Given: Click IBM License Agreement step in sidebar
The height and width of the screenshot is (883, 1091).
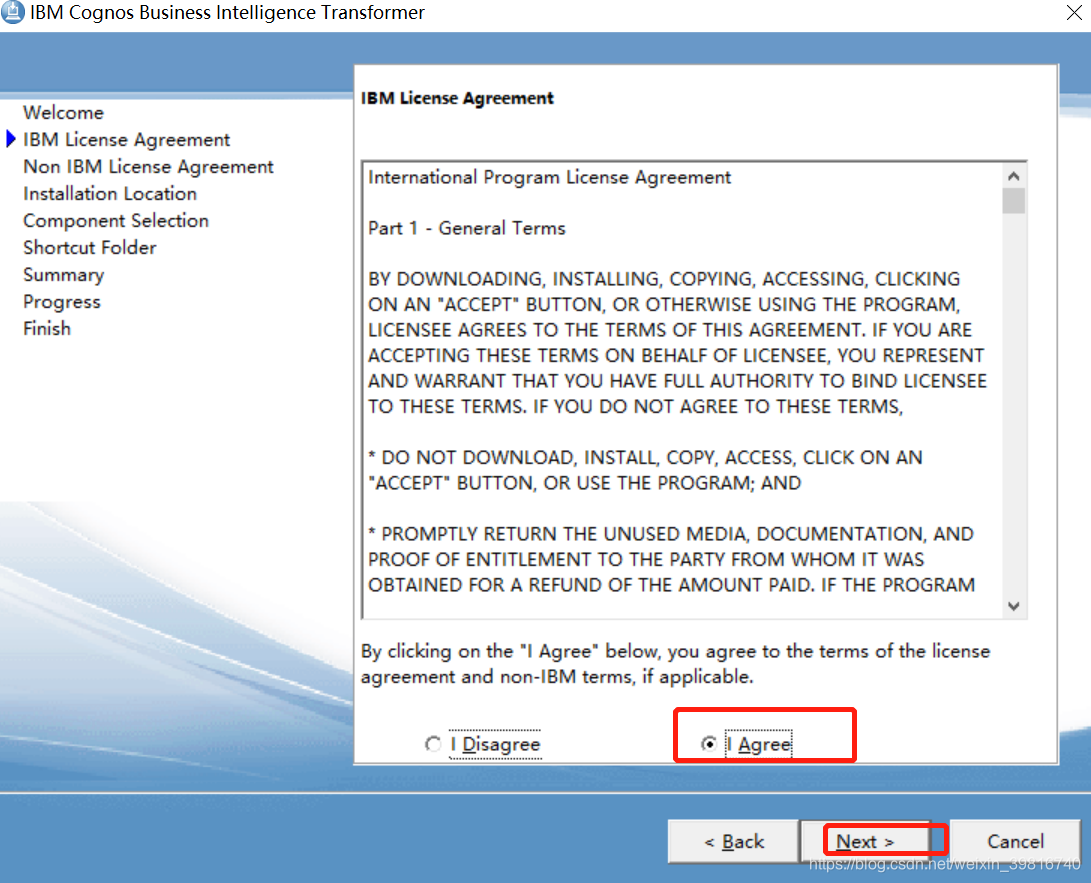Looking at the screenshot, I should (x=127, y=140).
